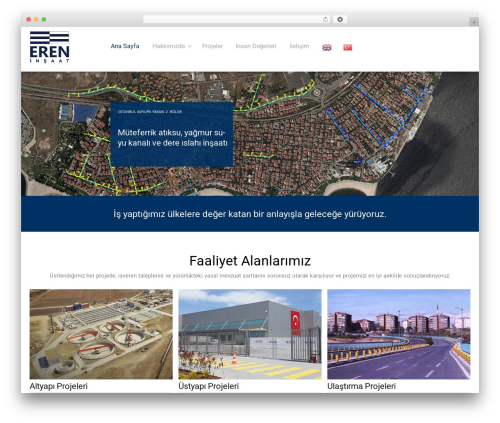Minimize the browser window with the yellow button
500x423 pixels.
tap(36, 19)
